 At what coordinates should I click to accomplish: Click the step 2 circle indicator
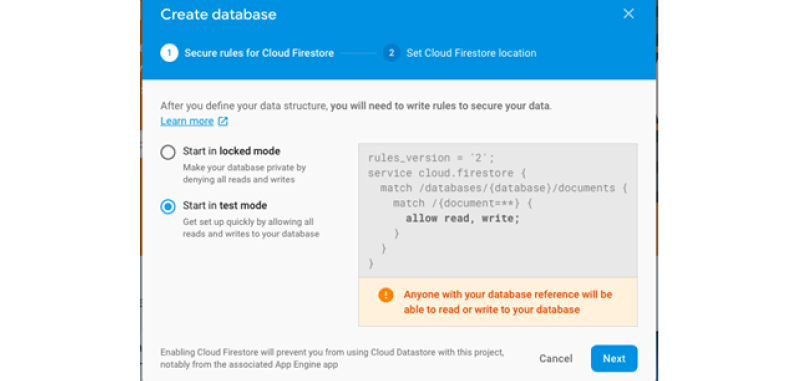391,53
